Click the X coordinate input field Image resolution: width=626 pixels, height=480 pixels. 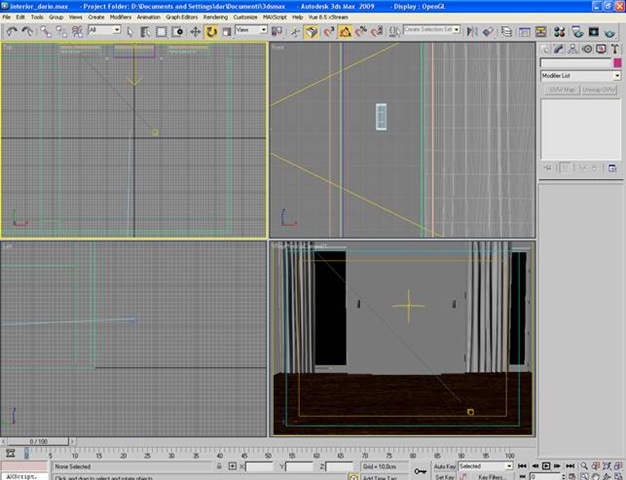(259, 466)
